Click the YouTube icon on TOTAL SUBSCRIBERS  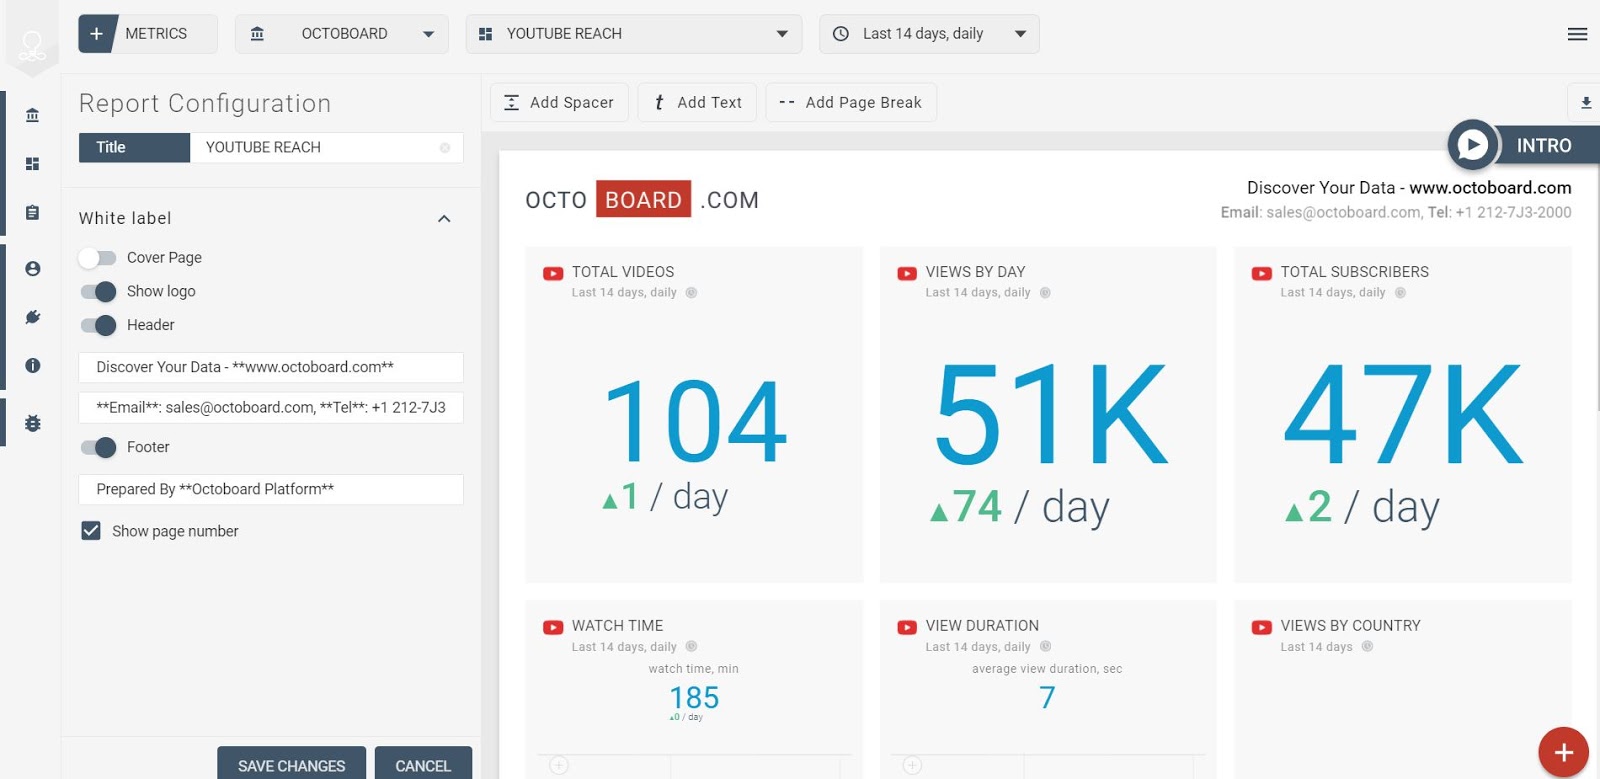[1262, 273]
